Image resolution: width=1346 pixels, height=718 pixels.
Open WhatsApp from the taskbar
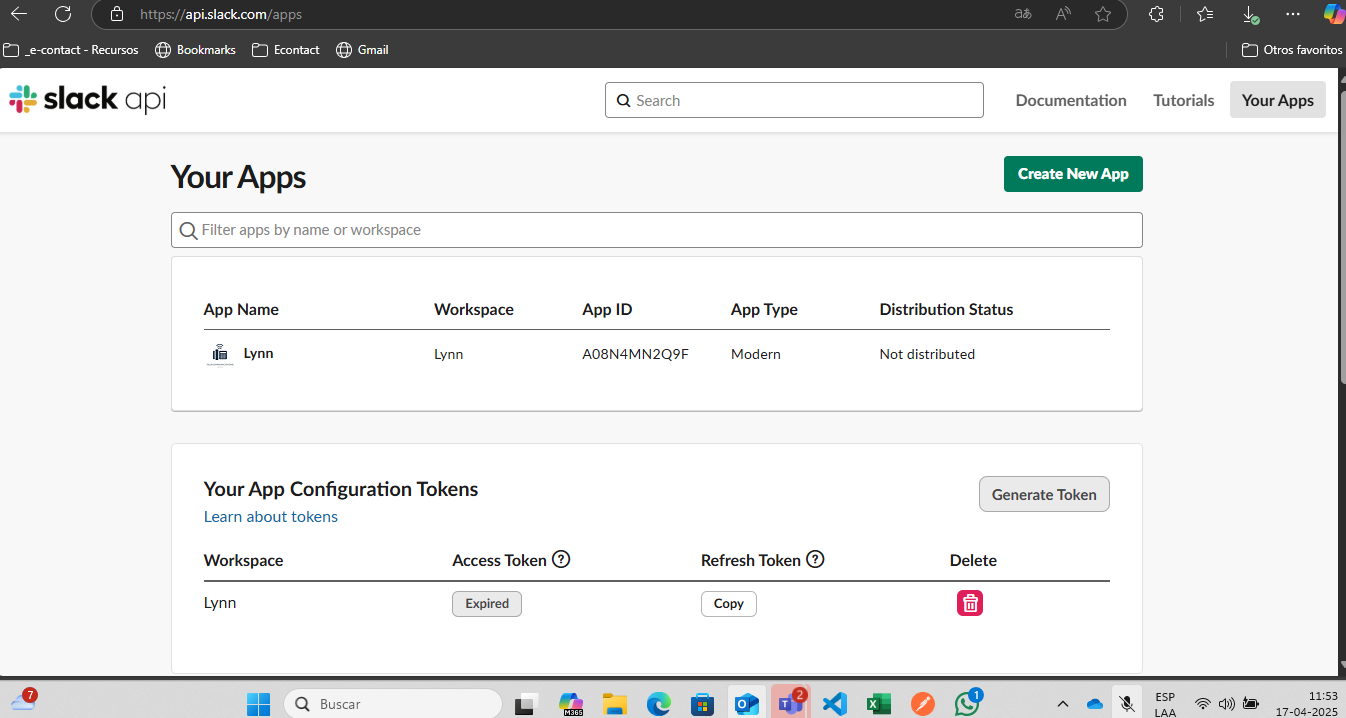(966, 703)
